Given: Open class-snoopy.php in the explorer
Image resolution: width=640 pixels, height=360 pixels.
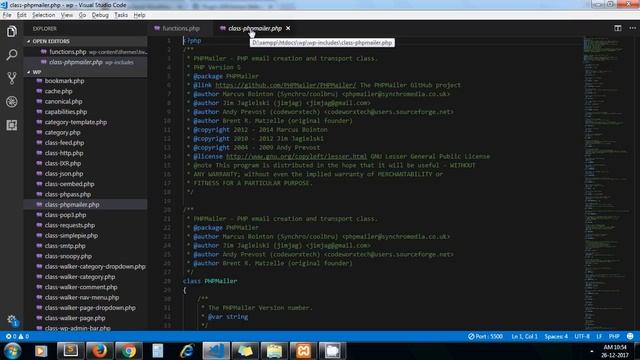Looking at the screenshot, I should point(86,256).
